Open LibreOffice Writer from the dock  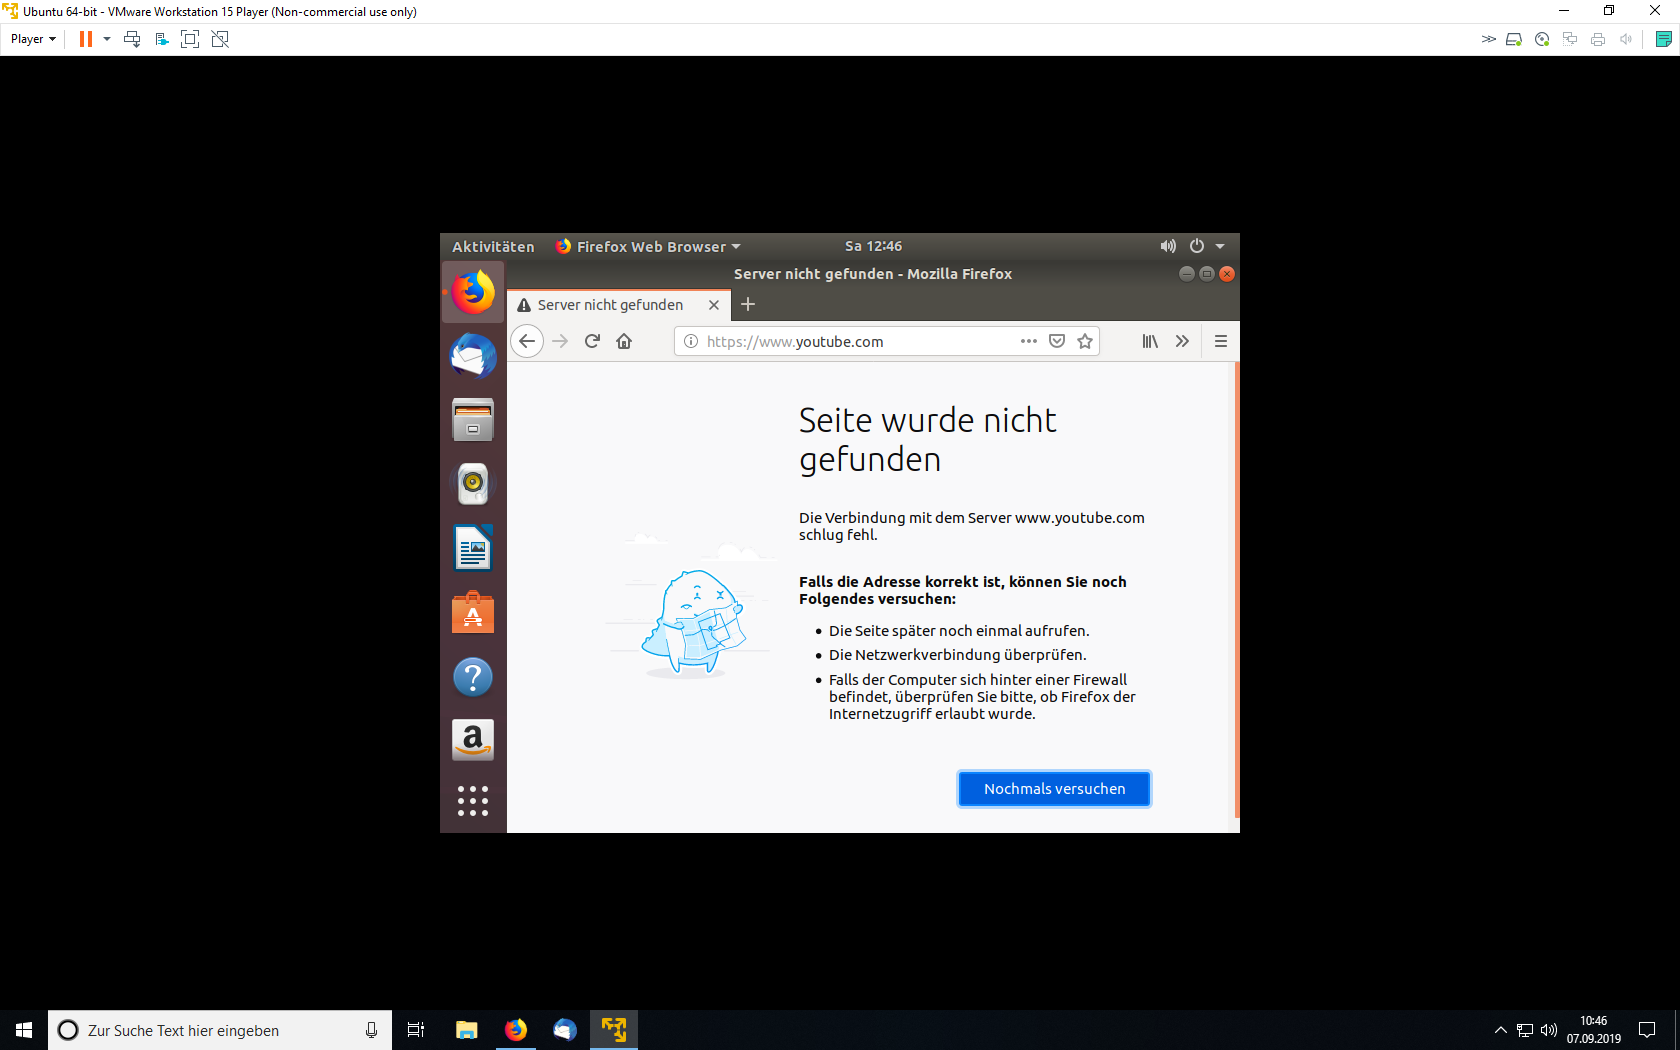click(473, 548)
